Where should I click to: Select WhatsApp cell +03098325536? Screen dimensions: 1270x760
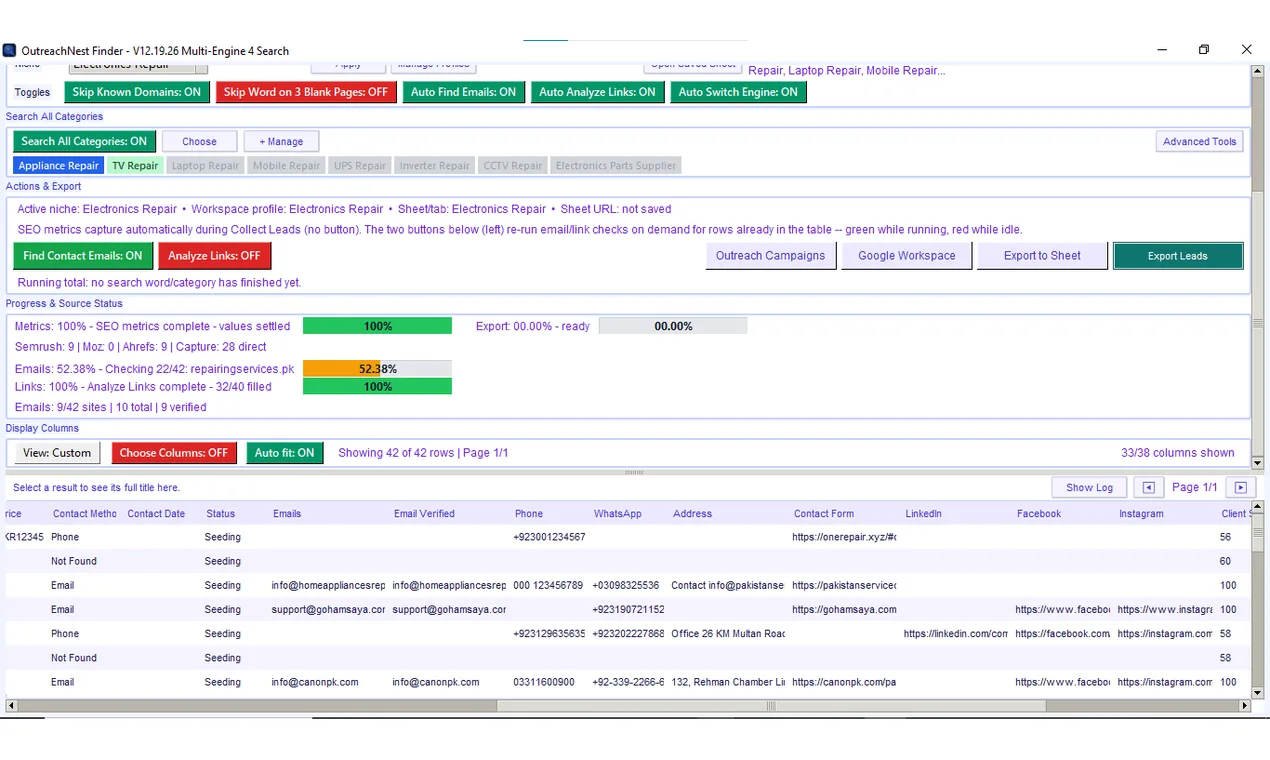626,585
